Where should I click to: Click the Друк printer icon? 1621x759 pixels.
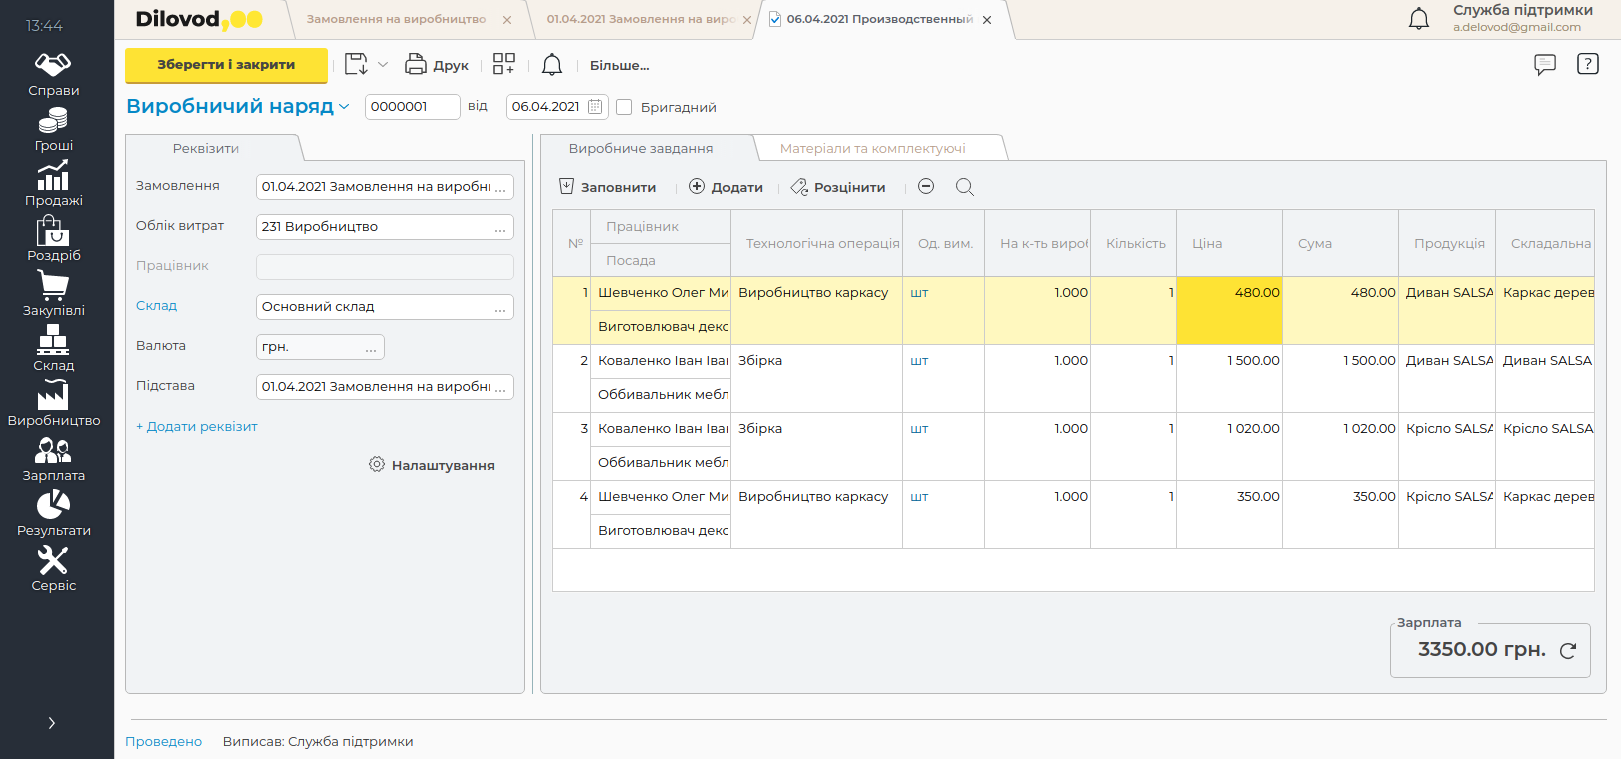click(416, 65)
